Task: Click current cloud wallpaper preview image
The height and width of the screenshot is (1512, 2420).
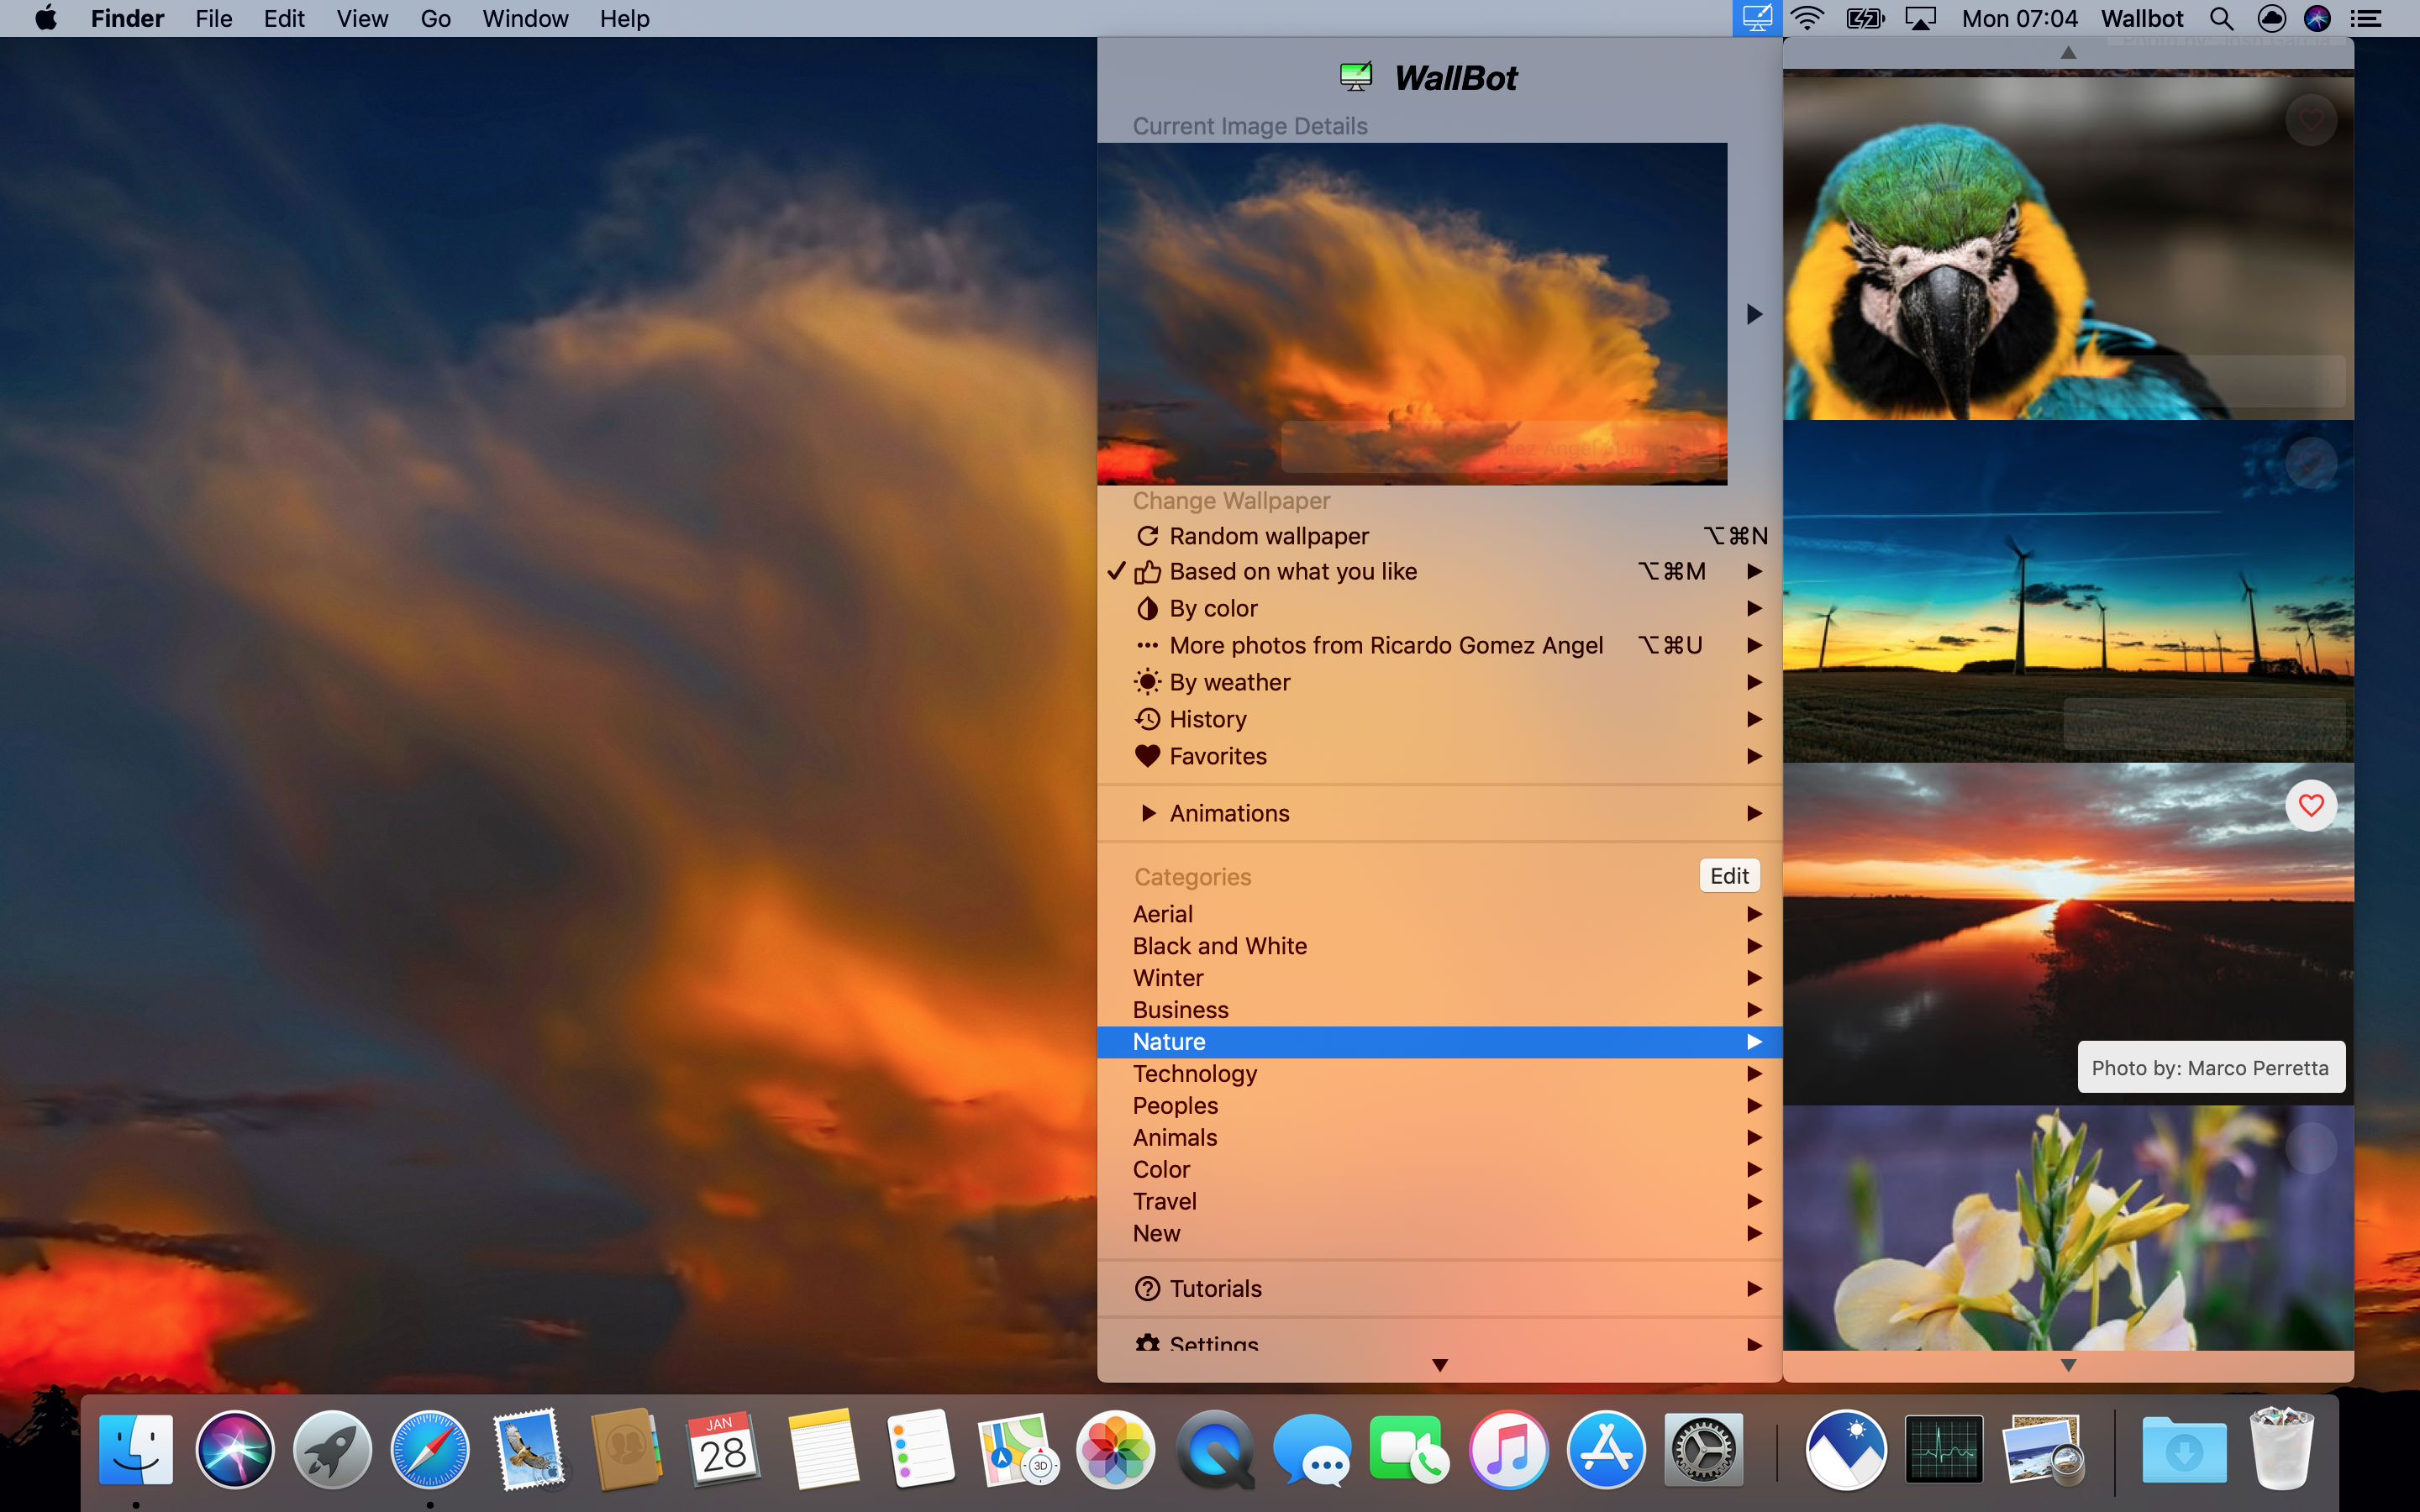Action: tap(1412, 314)
